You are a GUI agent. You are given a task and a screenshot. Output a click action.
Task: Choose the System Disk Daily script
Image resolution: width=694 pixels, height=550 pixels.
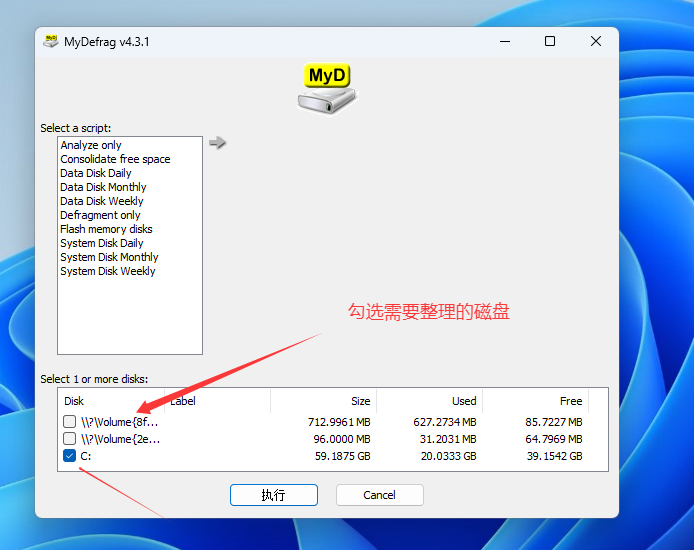click(102, 243)
